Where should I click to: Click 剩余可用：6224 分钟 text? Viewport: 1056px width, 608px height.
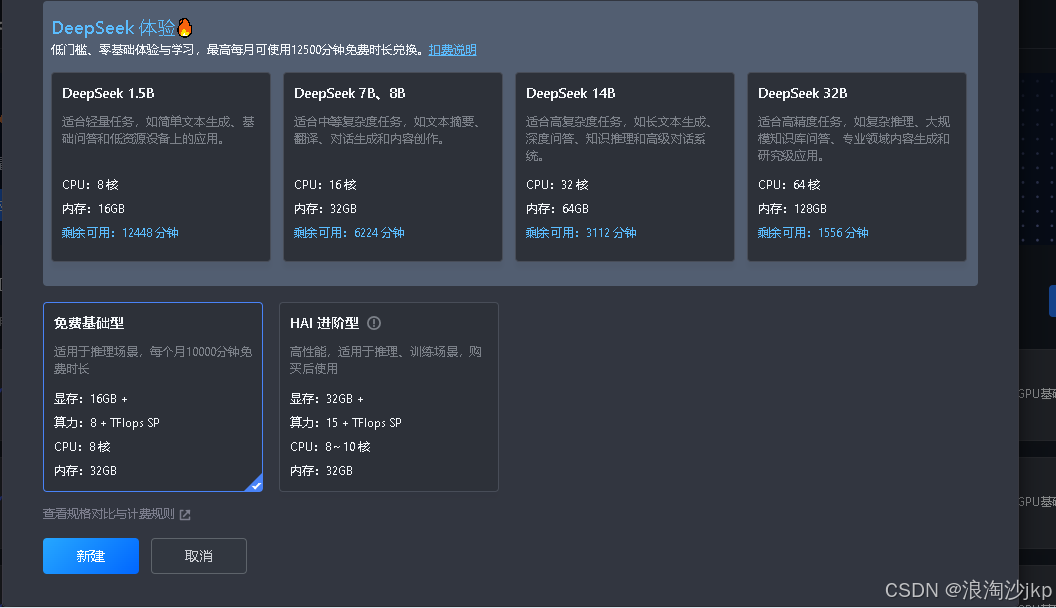pos(349,233)
